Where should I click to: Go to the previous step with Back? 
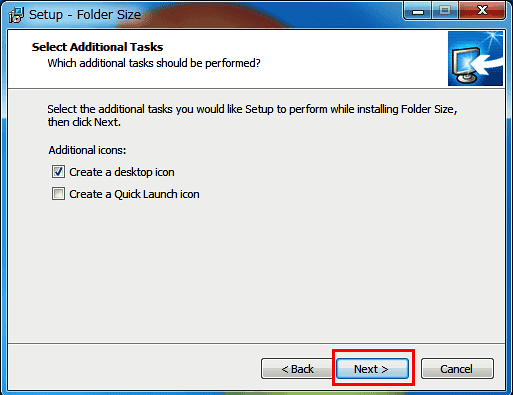click(297, 369)
